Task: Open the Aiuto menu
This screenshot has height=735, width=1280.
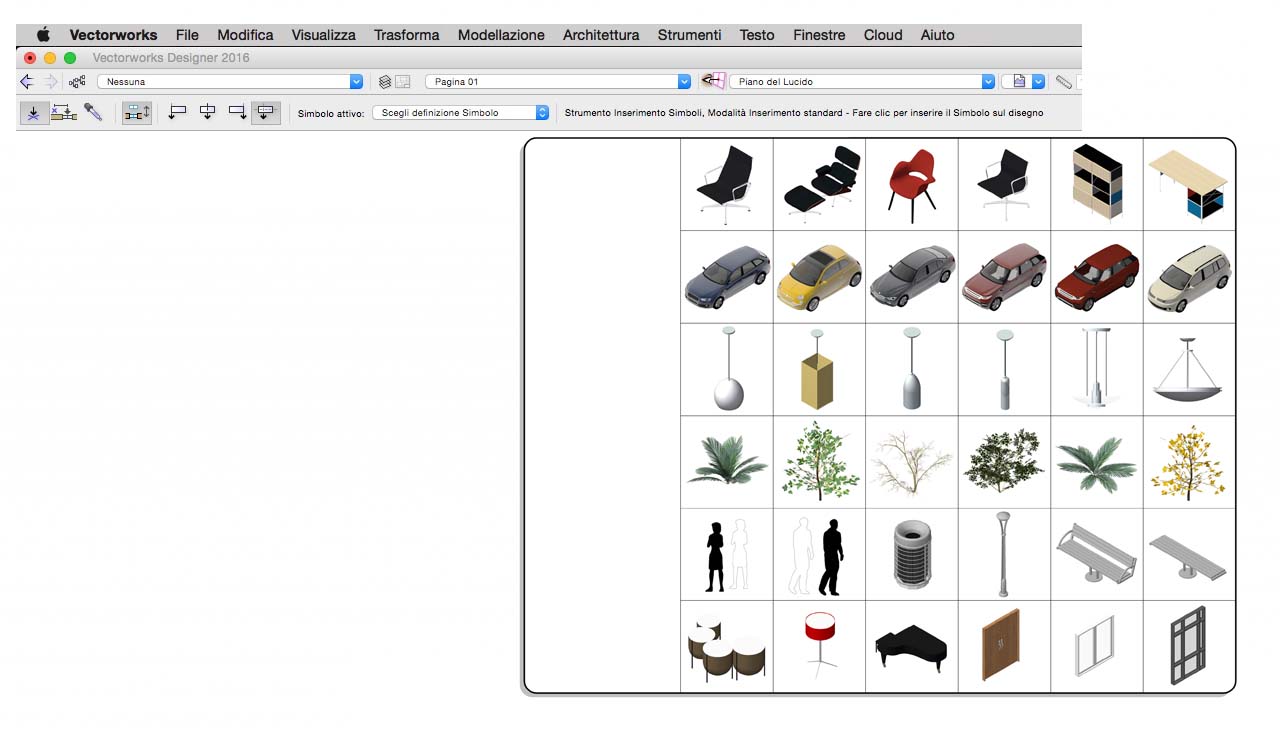Action: 937,35
